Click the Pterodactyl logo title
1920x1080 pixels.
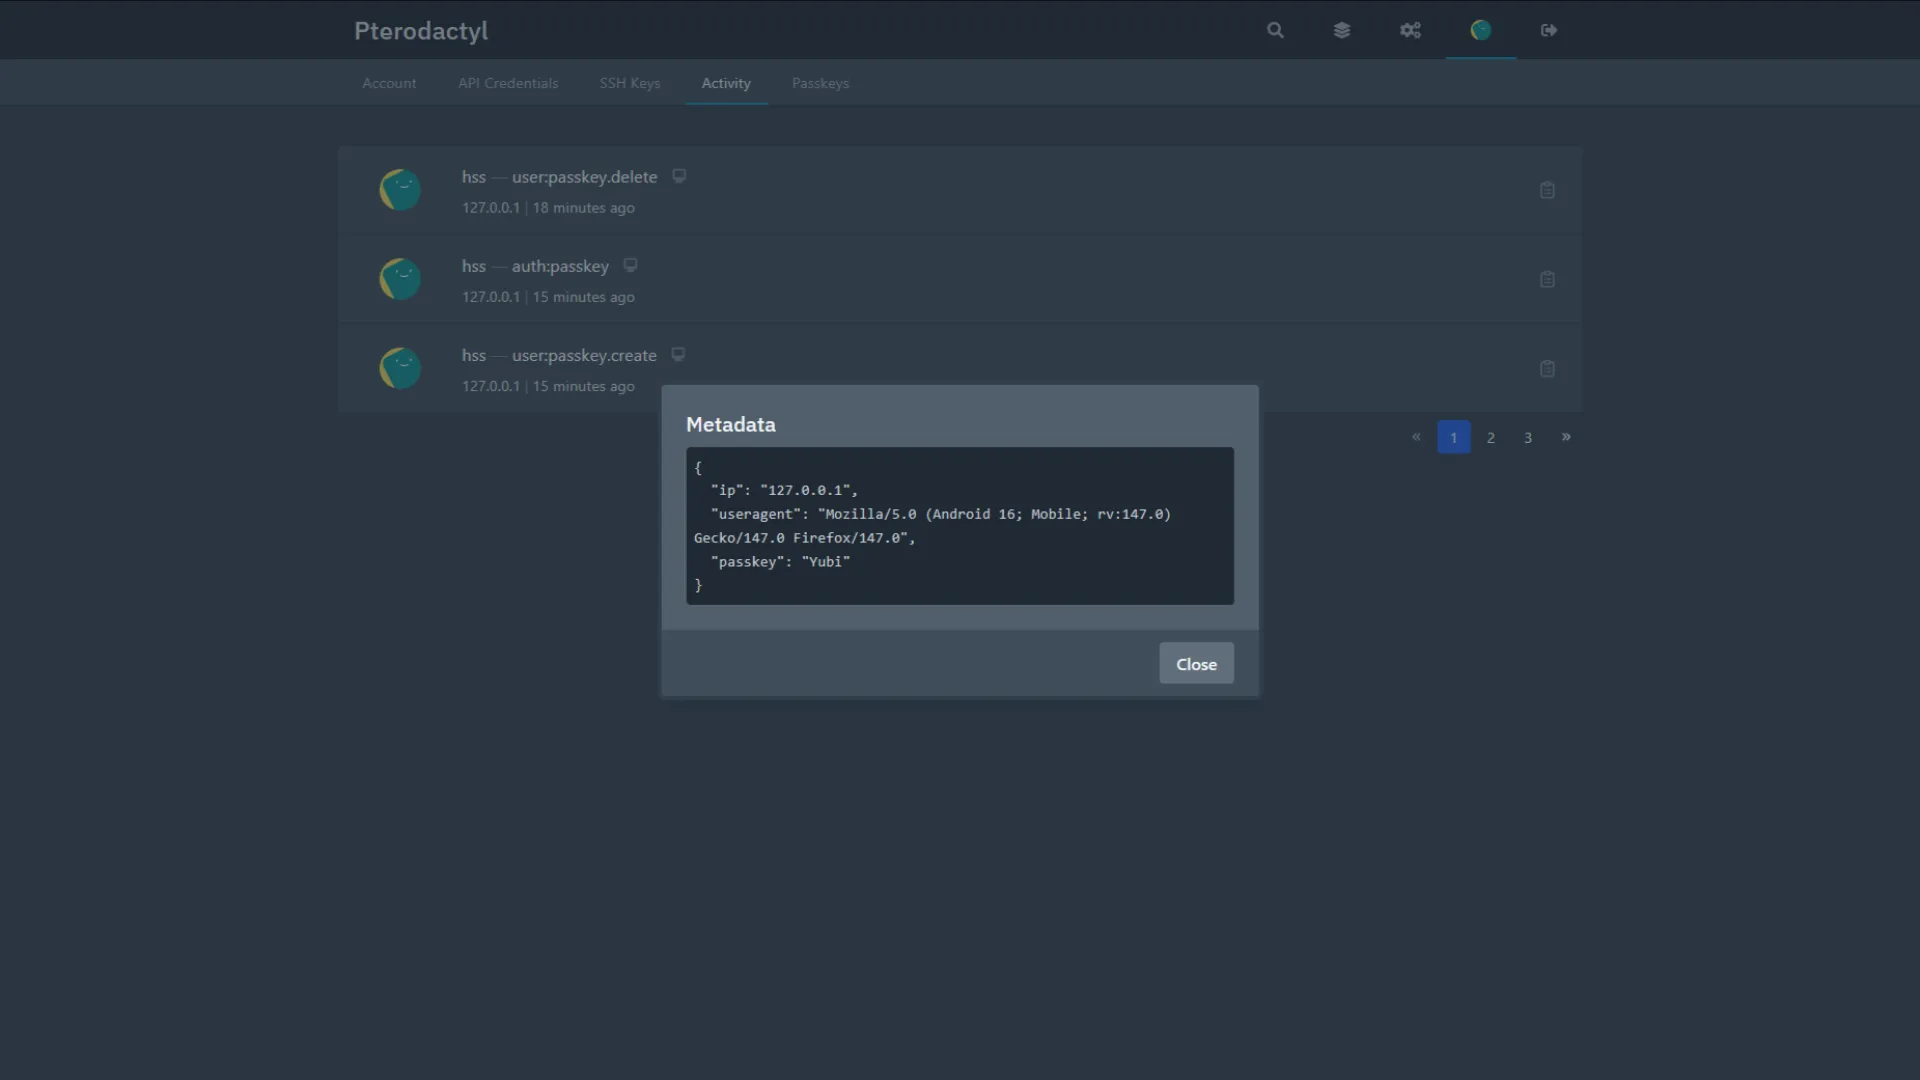[421, 31]
